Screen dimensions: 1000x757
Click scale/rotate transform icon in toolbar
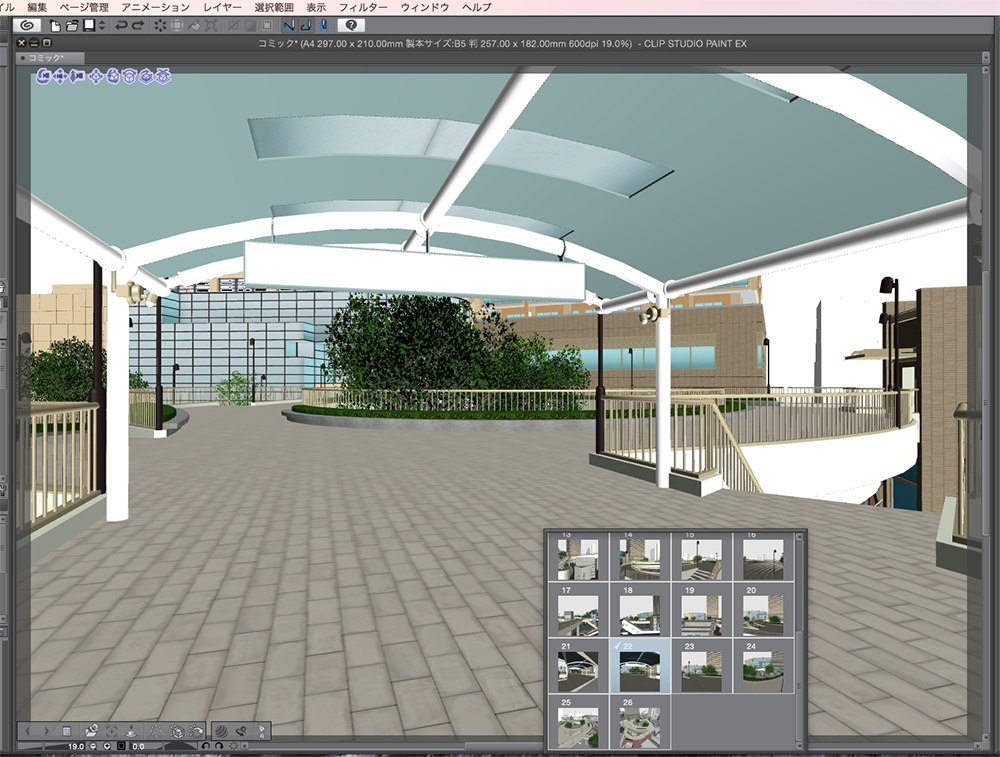[x=177, y=26]
